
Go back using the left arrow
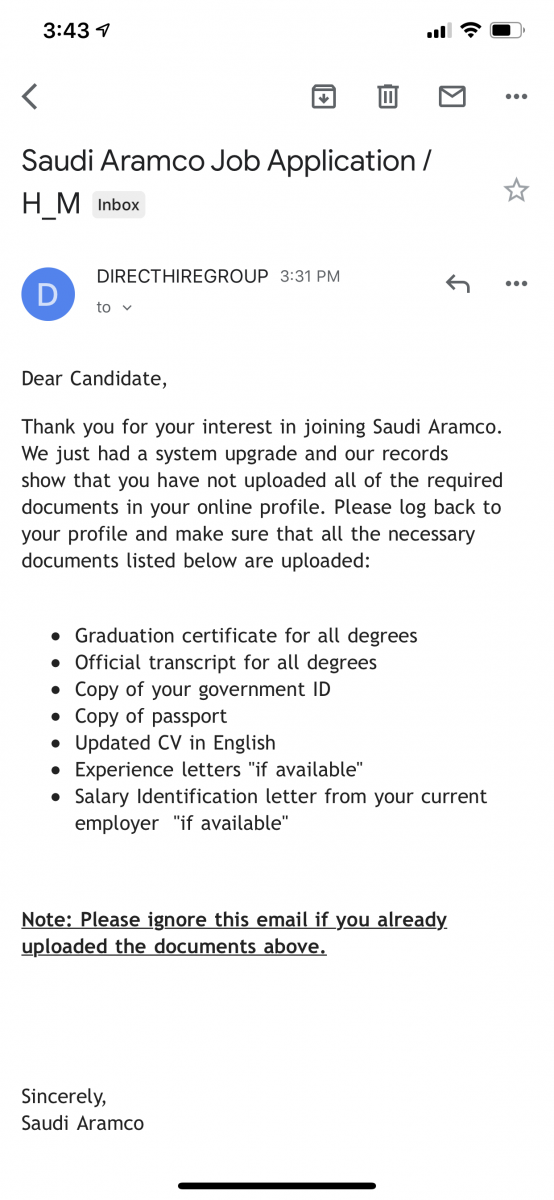click(x=30, y=96)
